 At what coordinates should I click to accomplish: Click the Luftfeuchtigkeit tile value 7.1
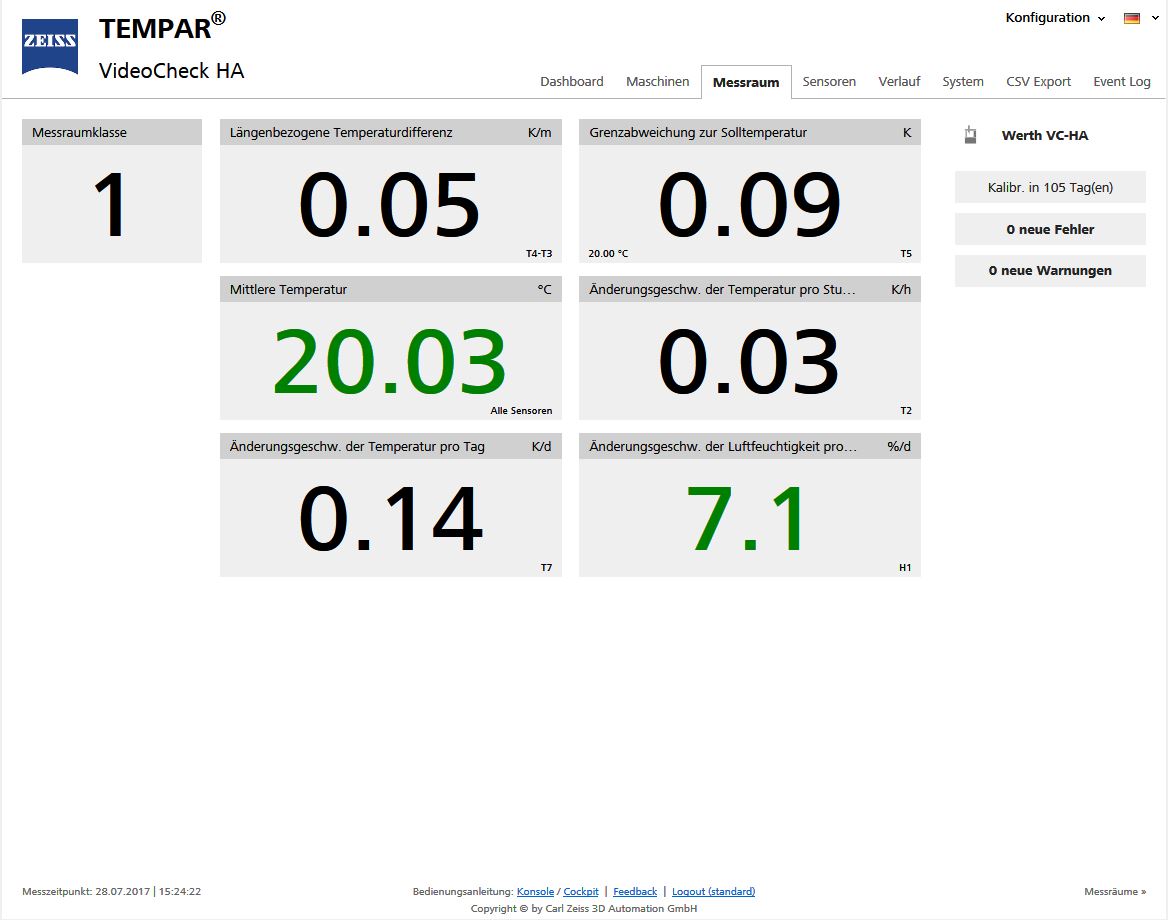click(746, 518)
